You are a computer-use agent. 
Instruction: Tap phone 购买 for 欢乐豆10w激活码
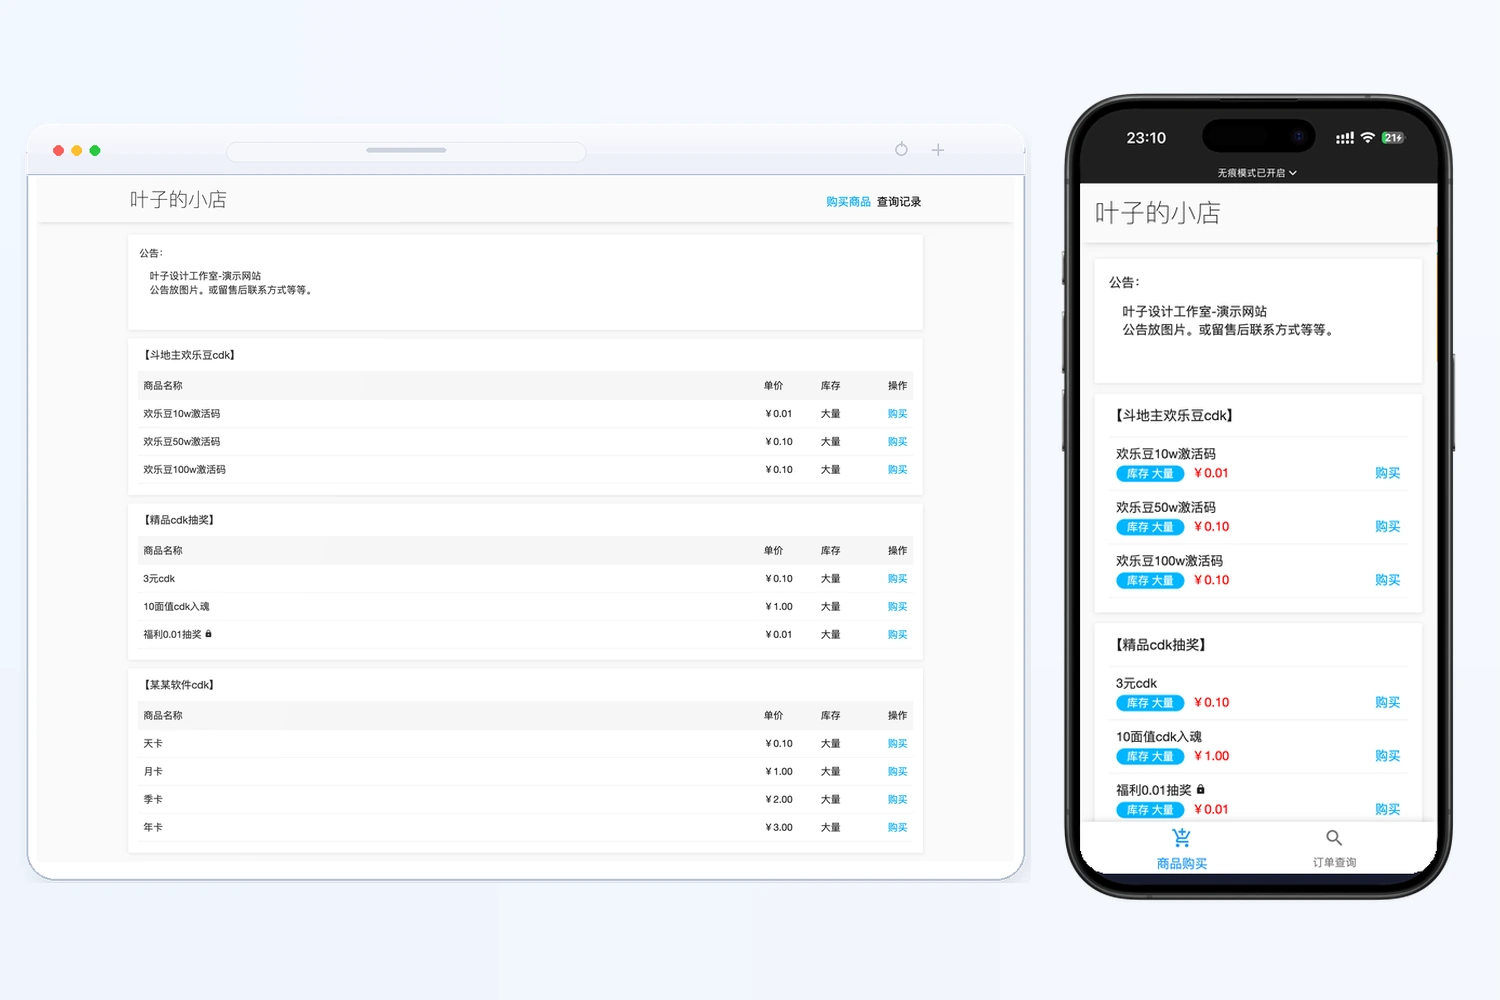[x=1387, y=473]
